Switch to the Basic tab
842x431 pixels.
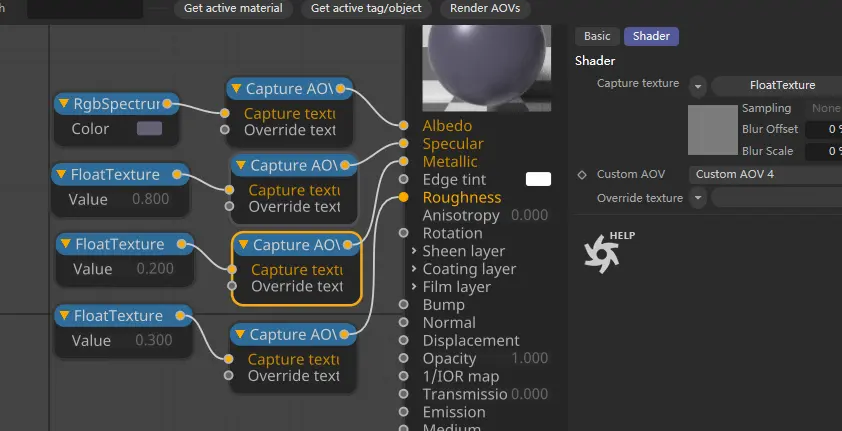click(x=597, y=36)
